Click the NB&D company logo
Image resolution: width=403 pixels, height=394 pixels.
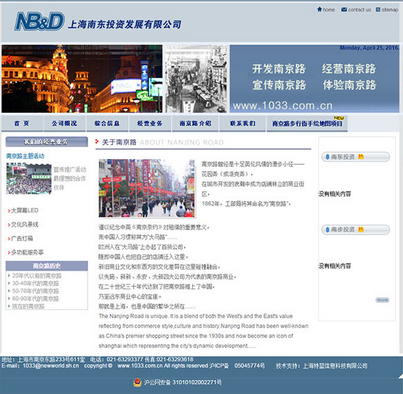coord(39,22)
